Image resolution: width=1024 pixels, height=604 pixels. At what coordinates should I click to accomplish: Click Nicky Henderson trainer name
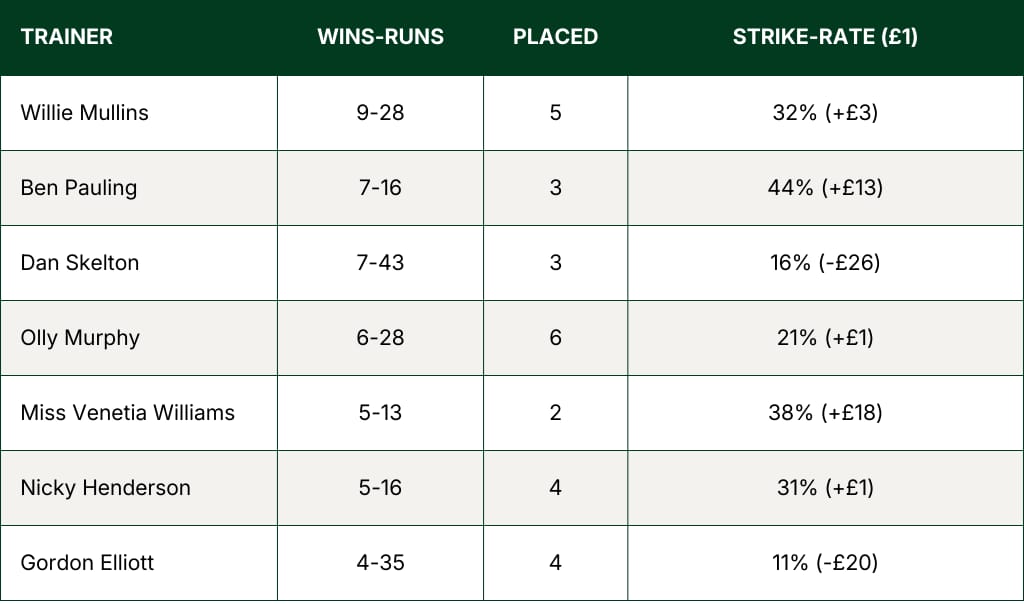(105, 488)
